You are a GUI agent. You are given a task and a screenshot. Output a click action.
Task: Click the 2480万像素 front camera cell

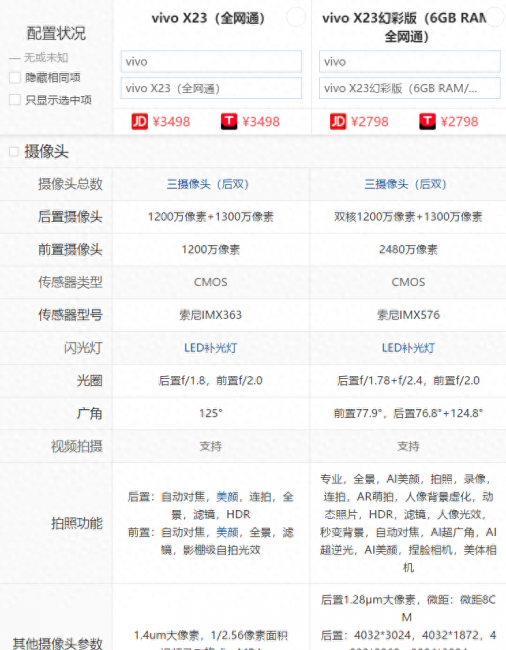pos(408,250)
